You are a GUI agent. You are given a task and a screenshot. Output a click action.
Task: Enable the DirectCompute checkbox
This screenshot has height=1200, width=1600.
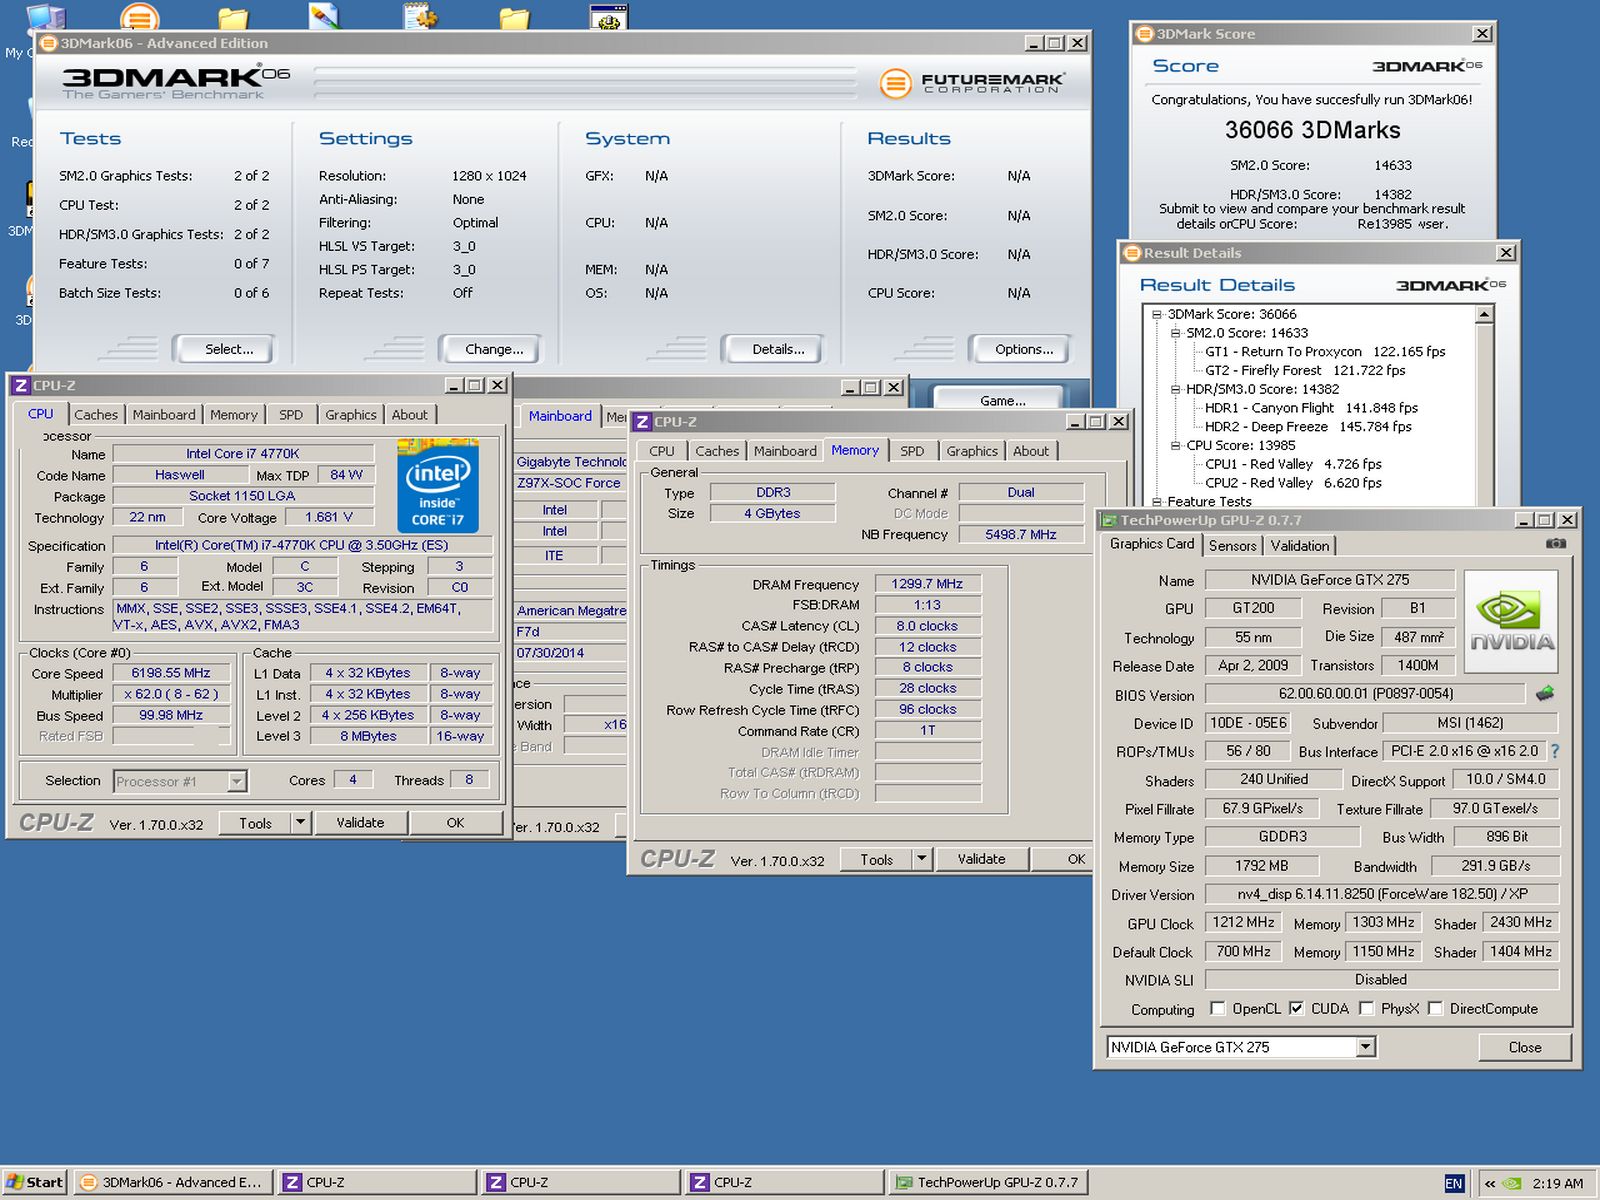coord(1435,1008)
